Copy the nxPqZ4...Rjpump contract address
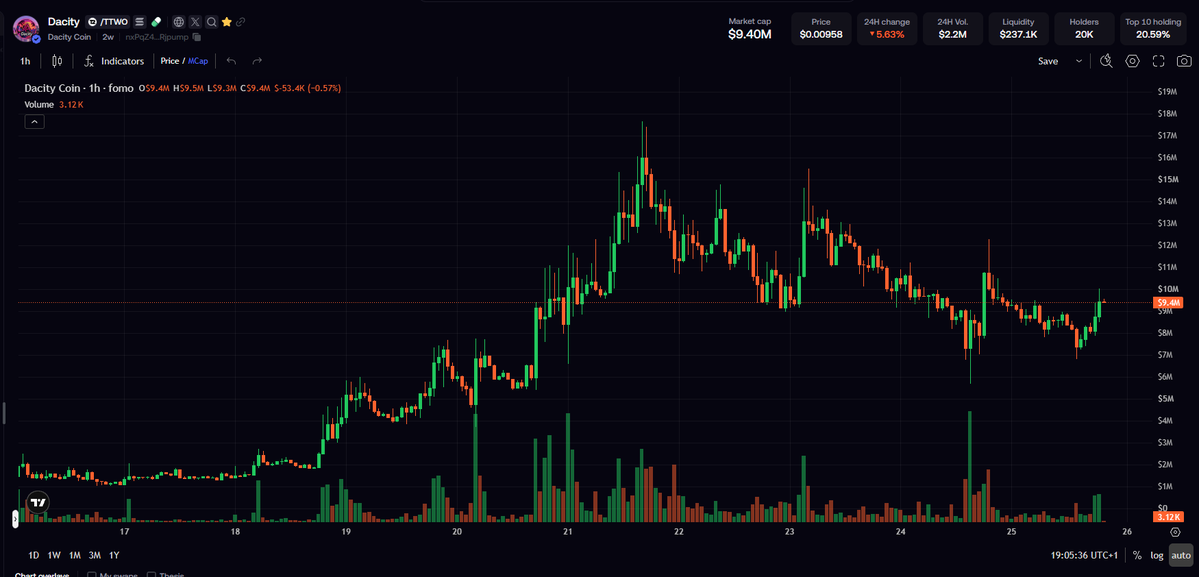 [197, 37]
